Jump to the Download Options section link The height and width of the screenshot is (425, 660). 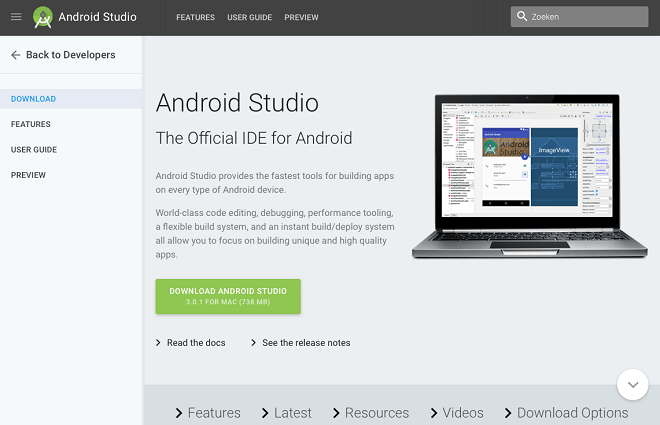pos(572,413)
